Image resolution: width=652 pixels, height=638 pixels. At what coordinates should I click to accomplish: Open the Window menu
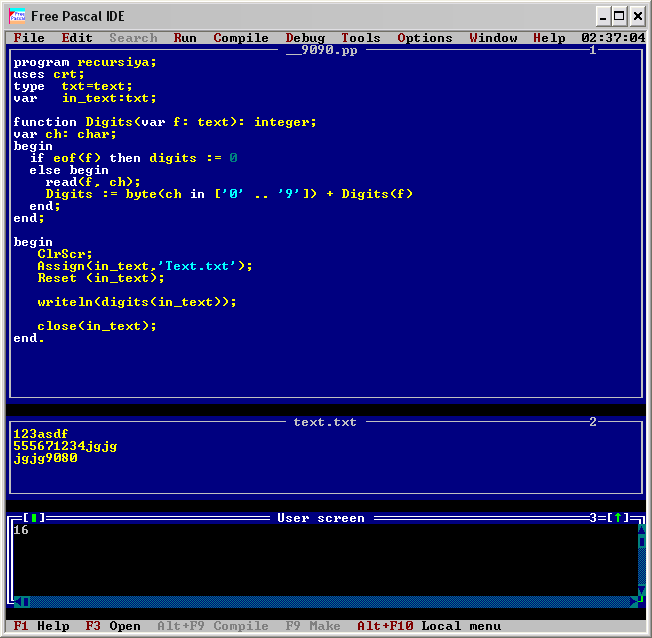click(493, 38)
